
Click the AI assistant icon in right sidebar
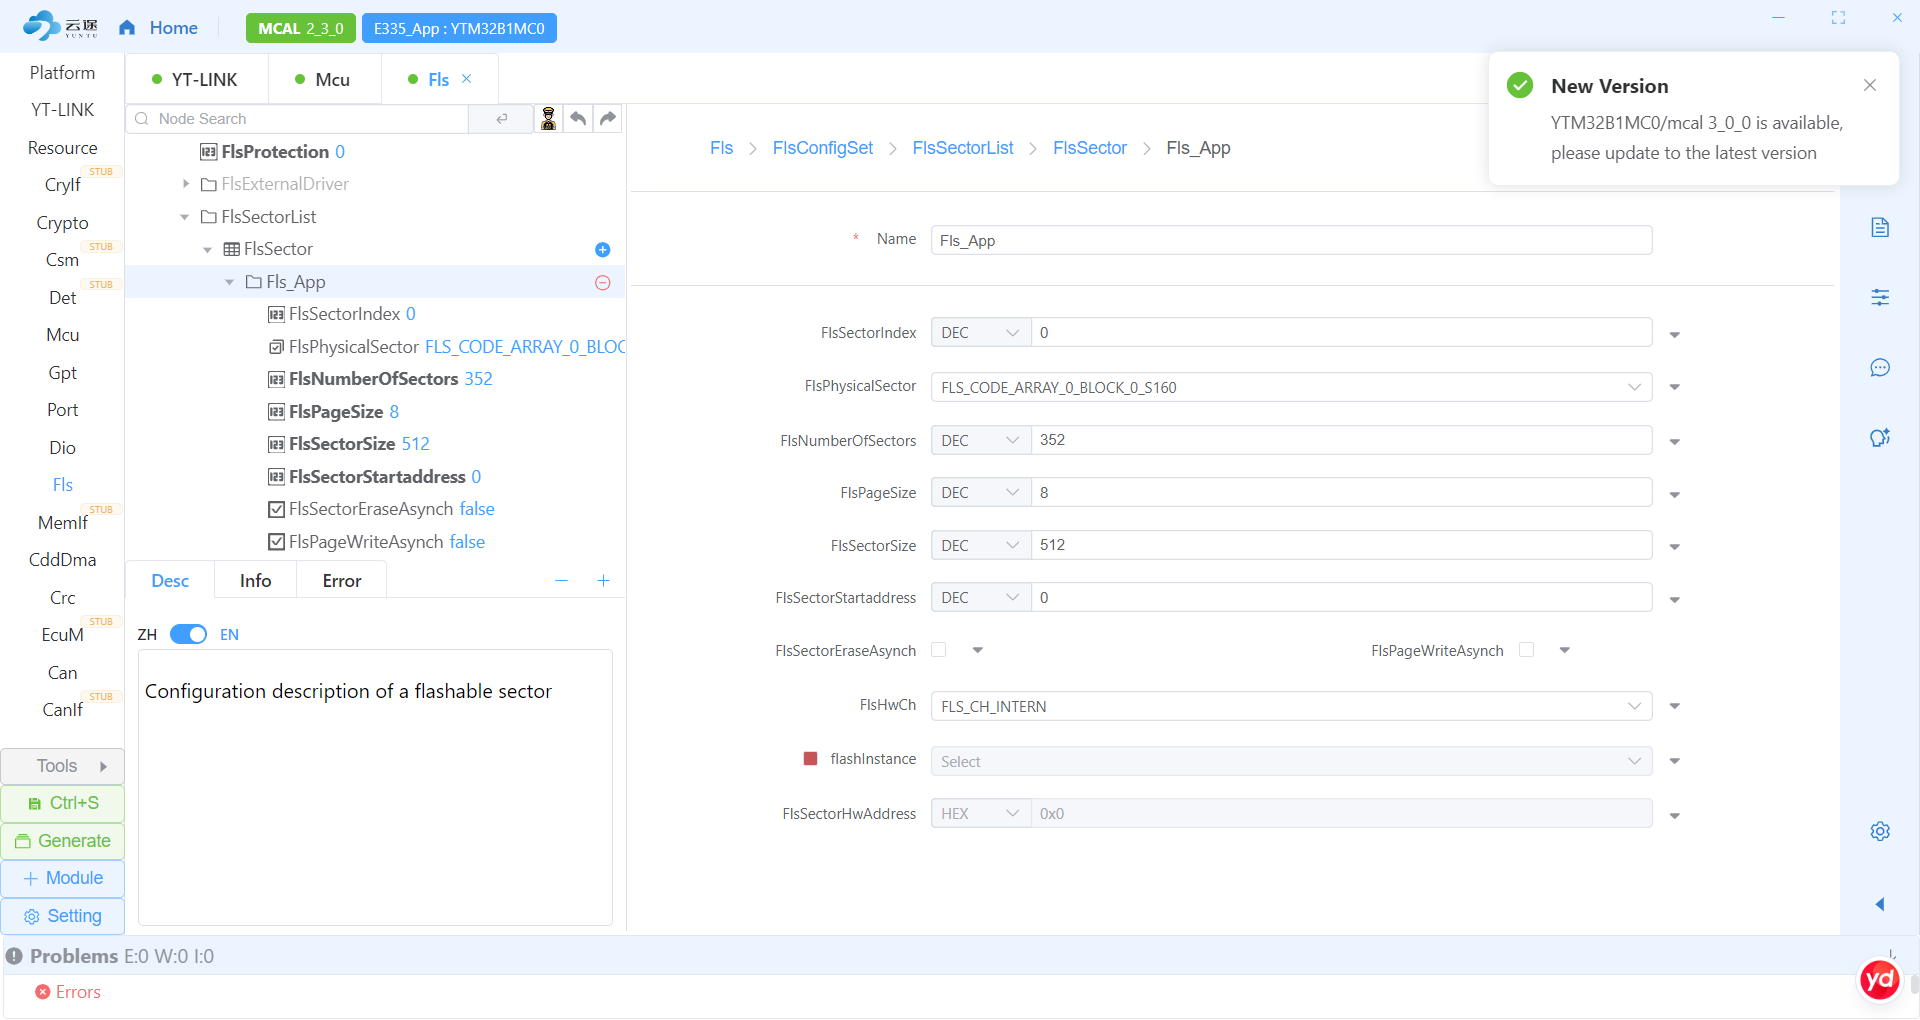pos(1880,438)
